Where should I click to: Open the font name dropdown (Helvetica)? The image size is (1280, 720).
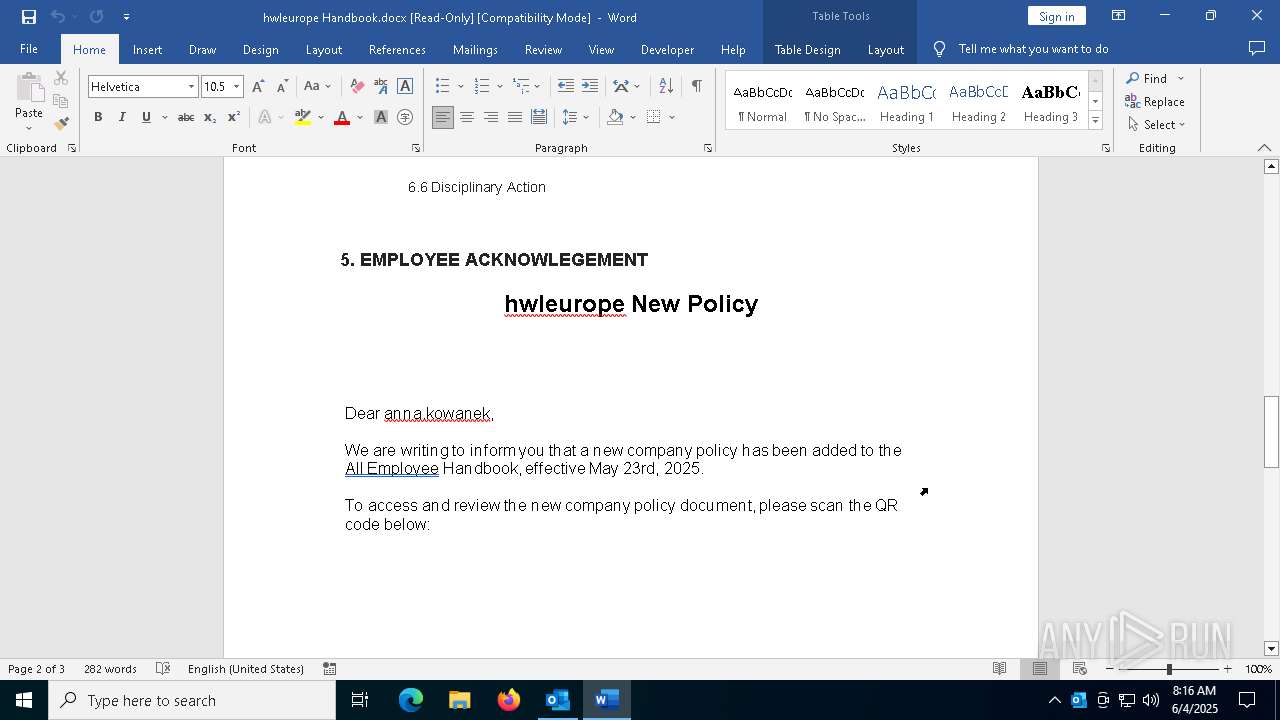pyautogui.click(x=191, y=87)
